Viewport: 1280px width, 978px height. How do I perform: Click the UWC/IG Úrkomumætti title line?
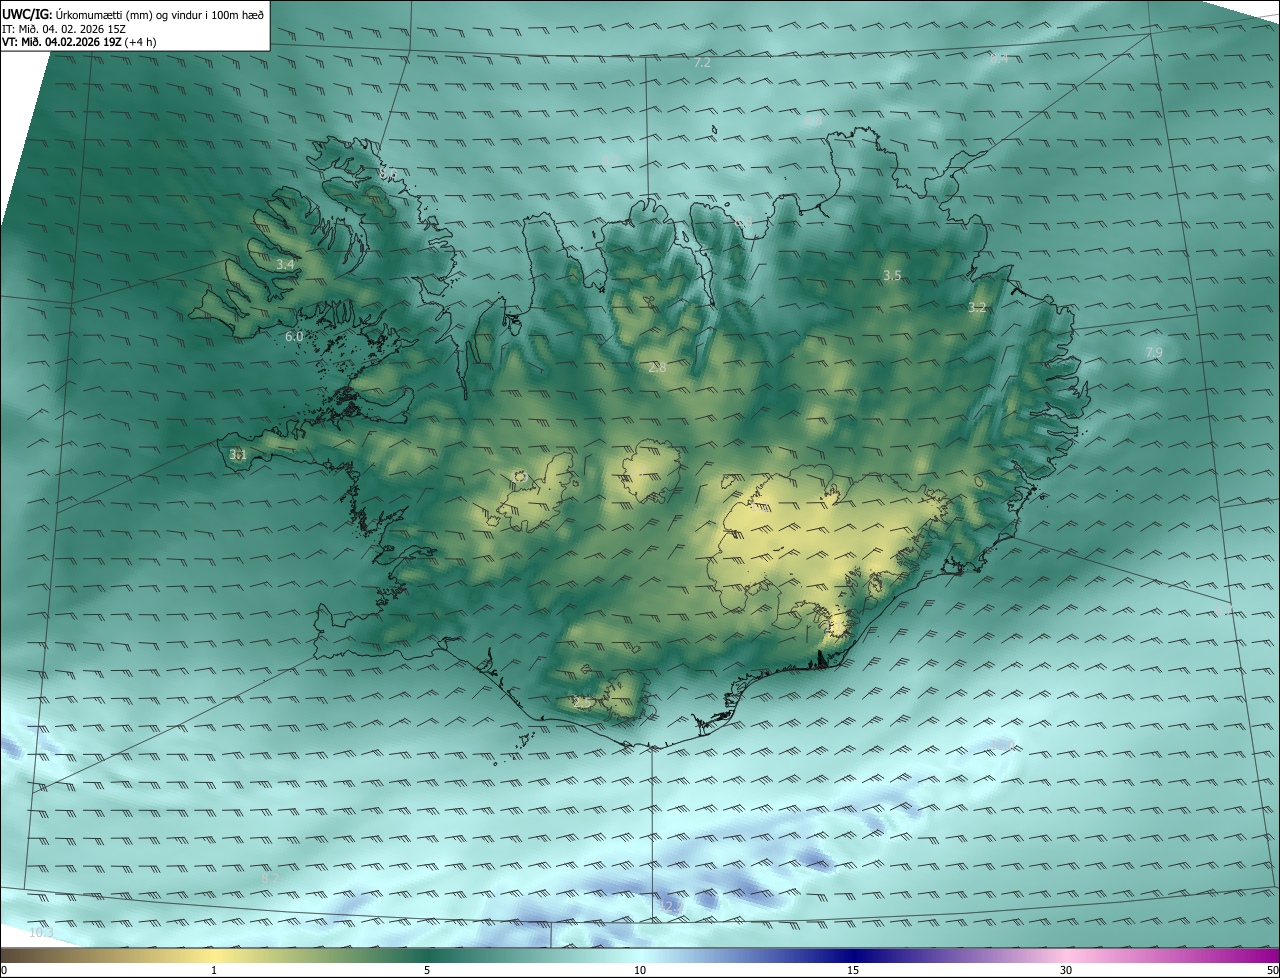(x=134, y=14)
